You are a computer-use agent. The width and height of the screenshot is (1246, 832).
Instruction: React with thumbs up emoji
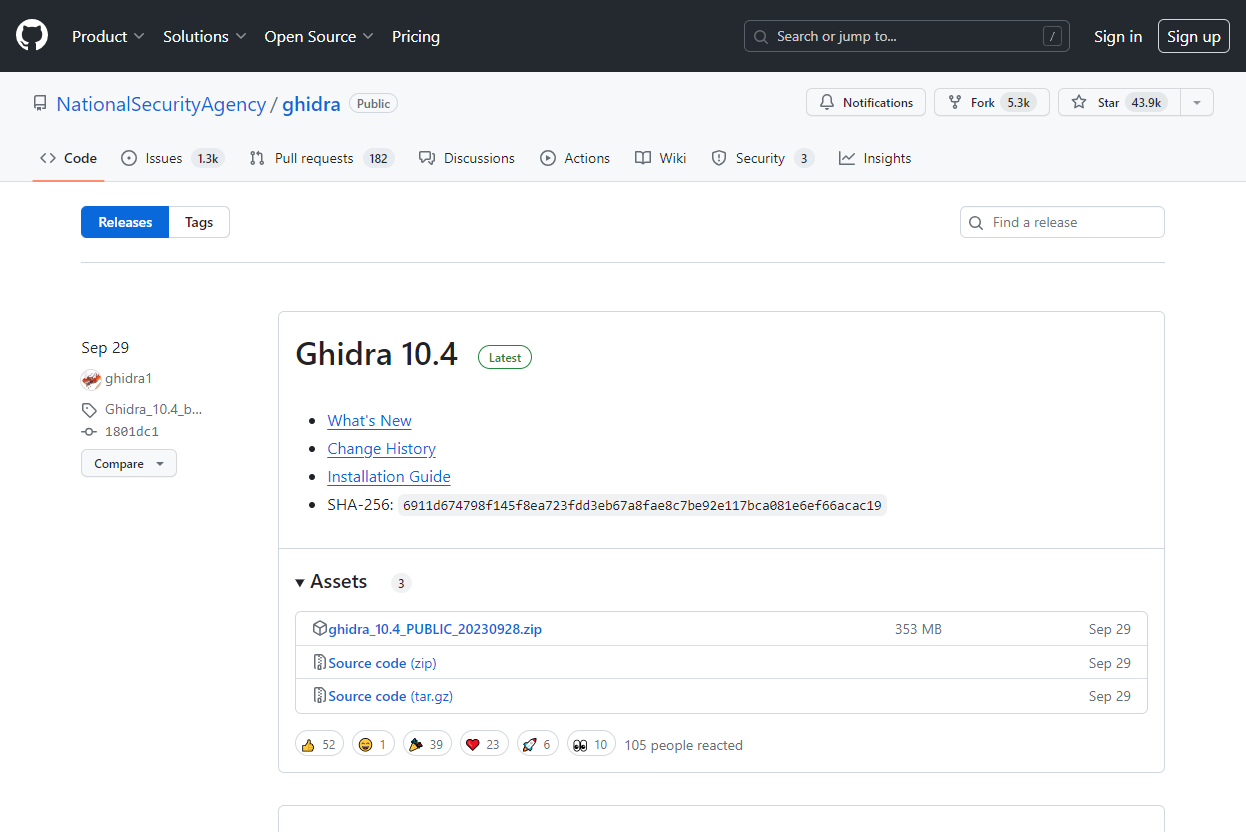[x=319, y=744]
